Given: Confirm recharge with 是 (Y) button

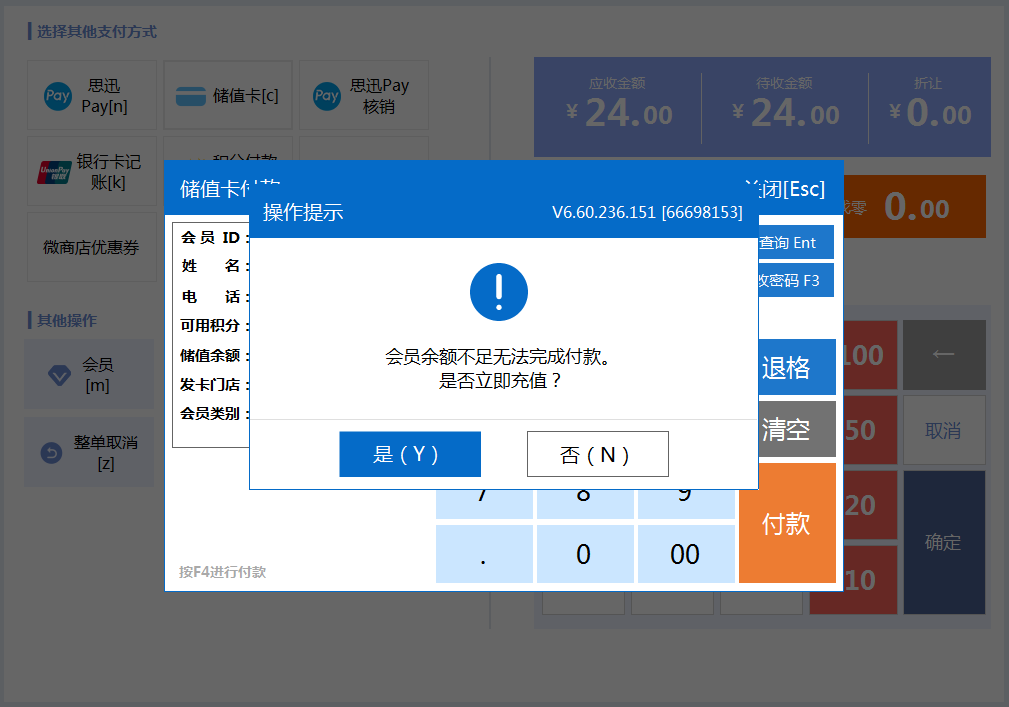Looking at the screenshot, I should tap(410, 454).
